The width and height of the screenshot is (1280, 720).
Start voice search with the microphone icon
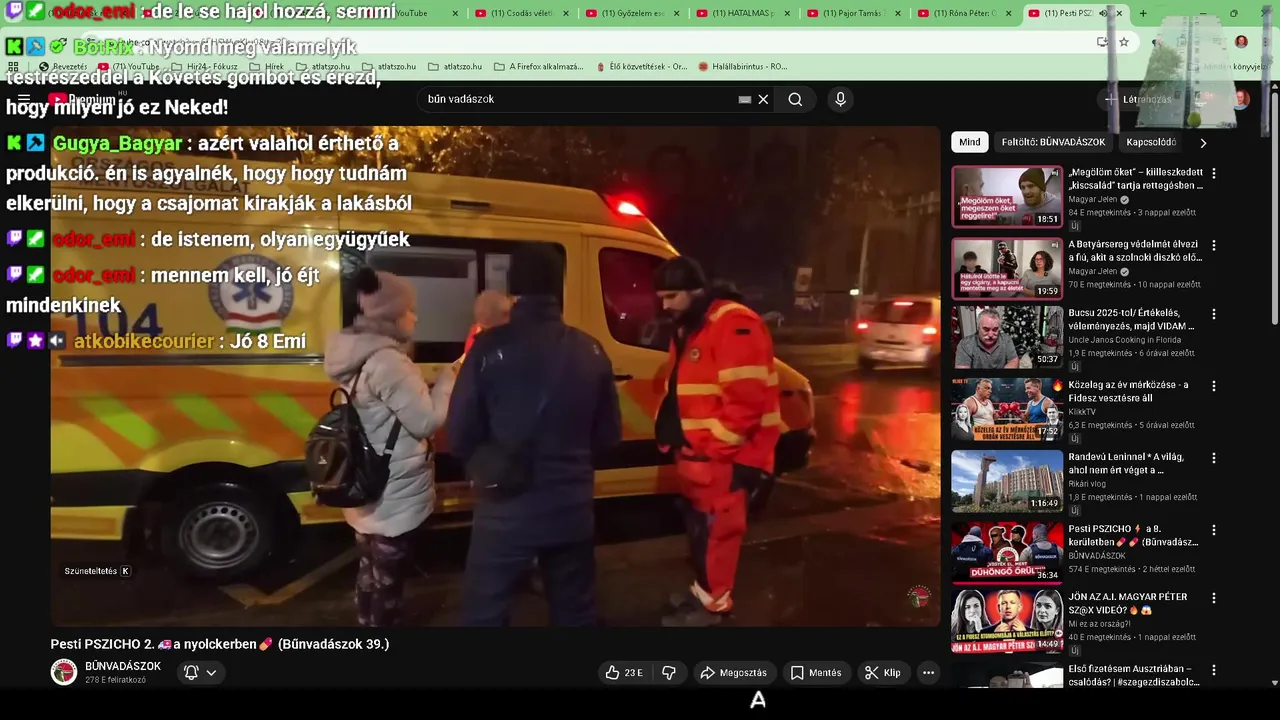tap(840, 99)
